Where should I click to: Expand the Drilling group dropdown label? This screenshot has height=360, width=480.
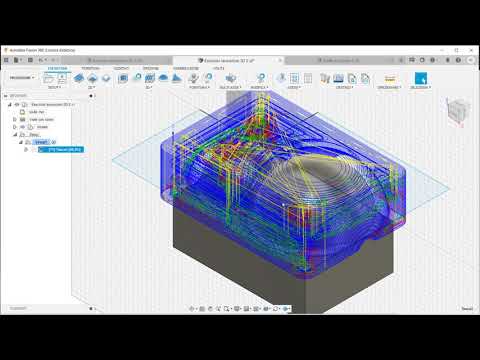point(199,87)
